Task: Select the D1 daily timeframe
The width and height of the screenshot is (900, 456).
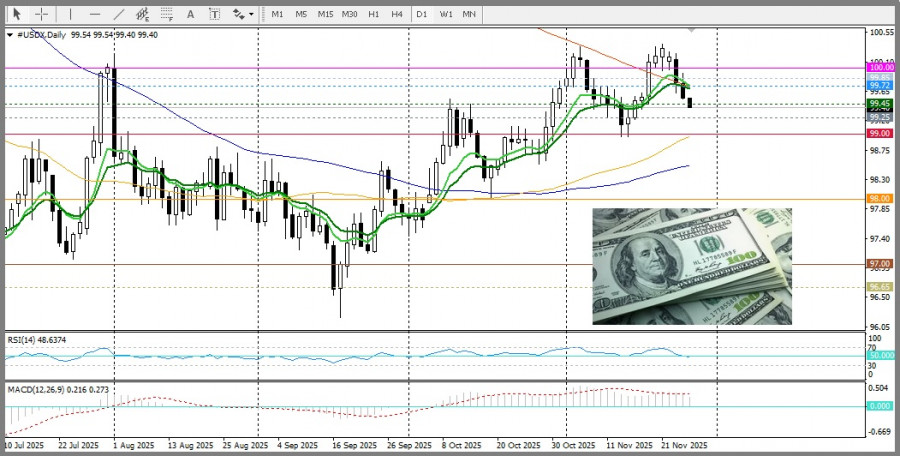Action: click(x=422, y=14)
